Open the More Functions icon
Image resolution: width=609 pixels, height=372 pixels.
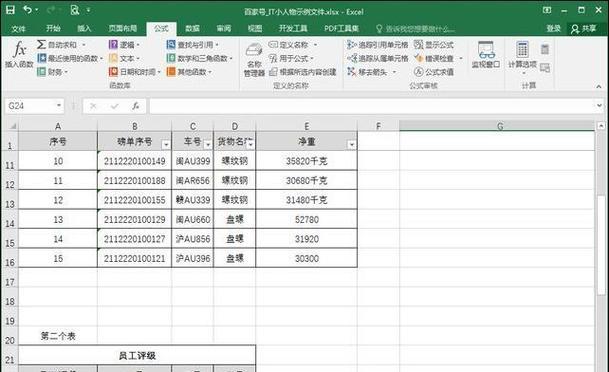coord(171,71)
